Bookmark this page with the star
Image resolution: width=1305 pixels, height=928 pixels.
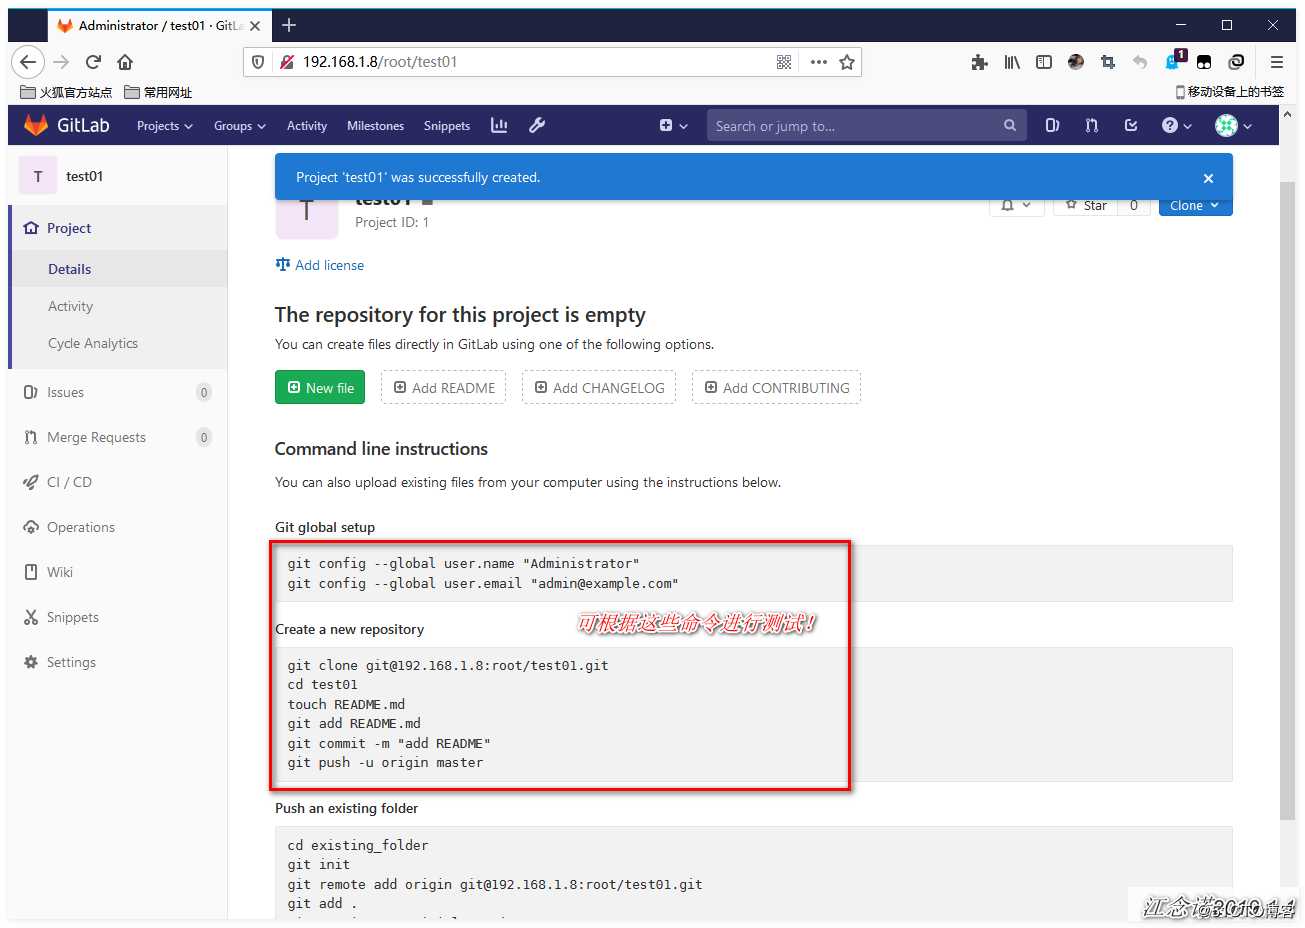(x=847, y=62)
